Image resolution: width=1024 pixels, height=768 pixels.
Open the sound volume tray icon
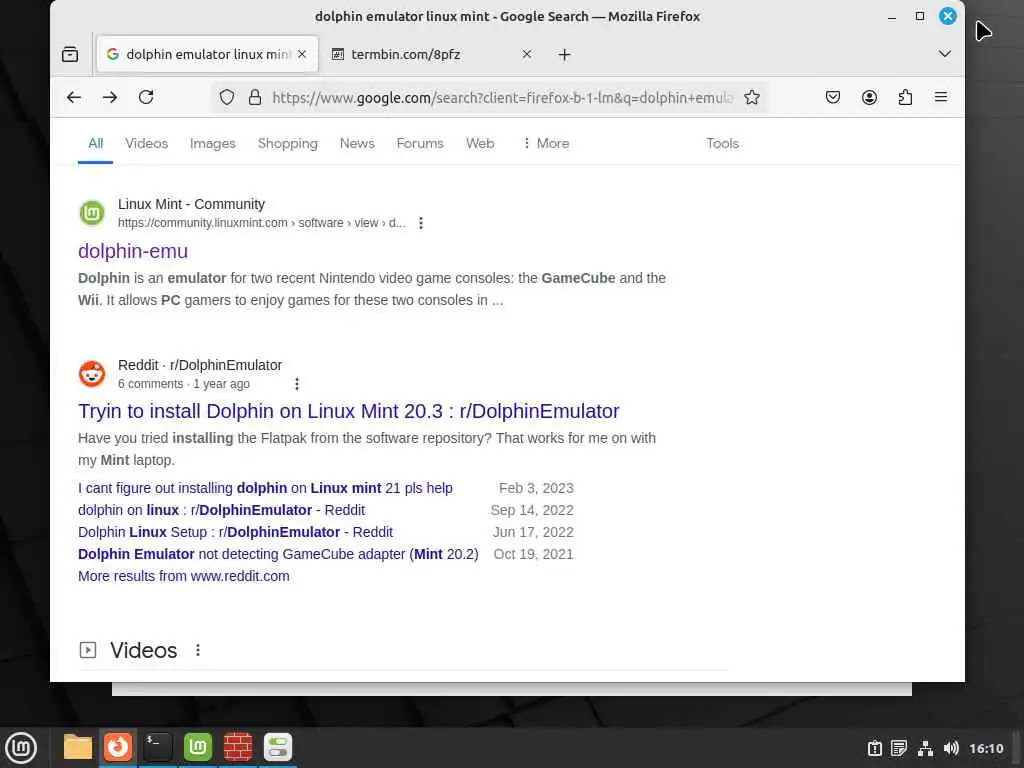tap(951, 748)
